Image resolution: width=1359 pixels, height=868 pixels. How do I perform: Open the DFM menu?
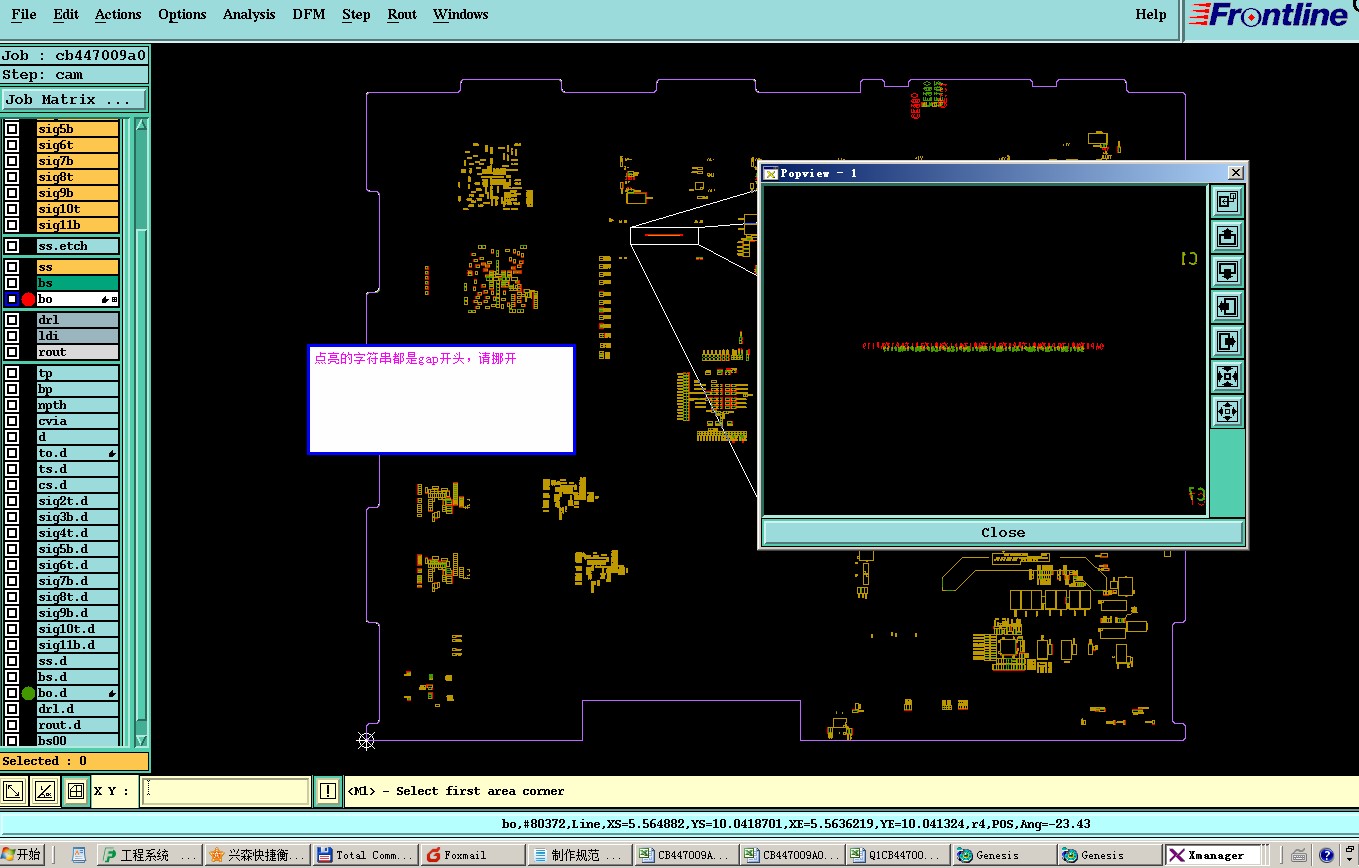click(309, 15)
